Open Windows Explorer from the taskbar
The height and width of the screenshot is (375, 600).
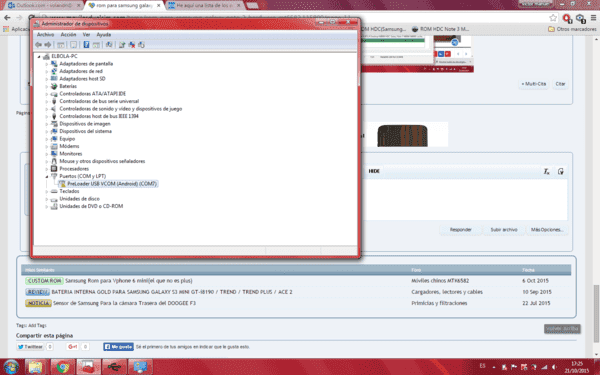pyautogui.click(x=36, y=367)
